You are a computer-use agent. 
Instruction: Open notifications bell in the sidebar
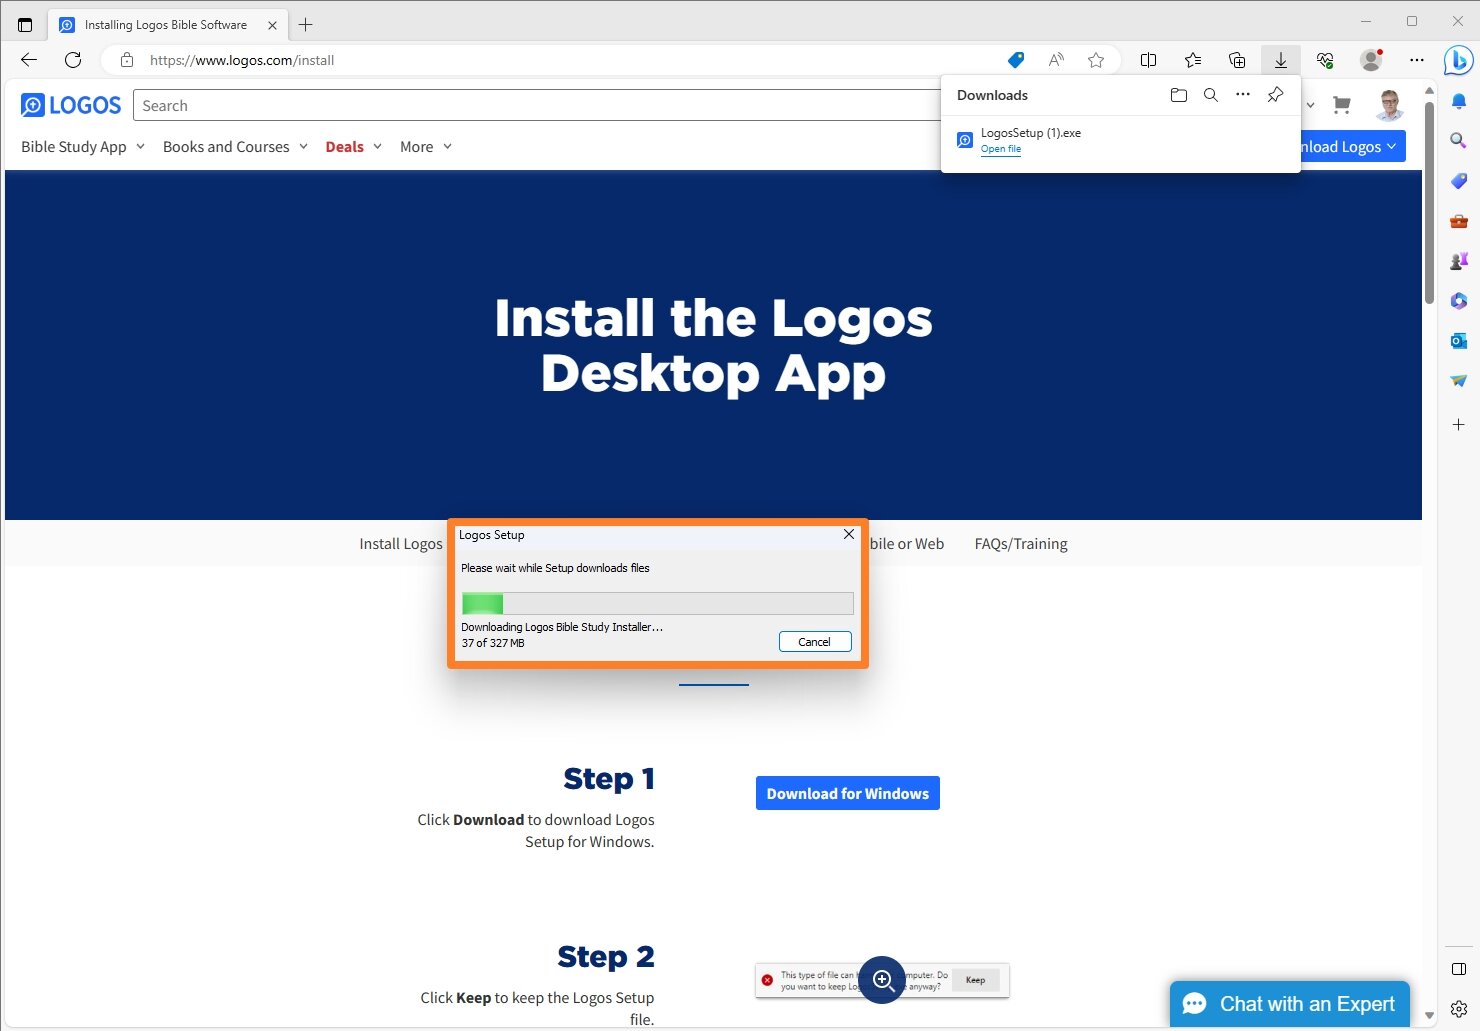click(x=1457, y=101)
